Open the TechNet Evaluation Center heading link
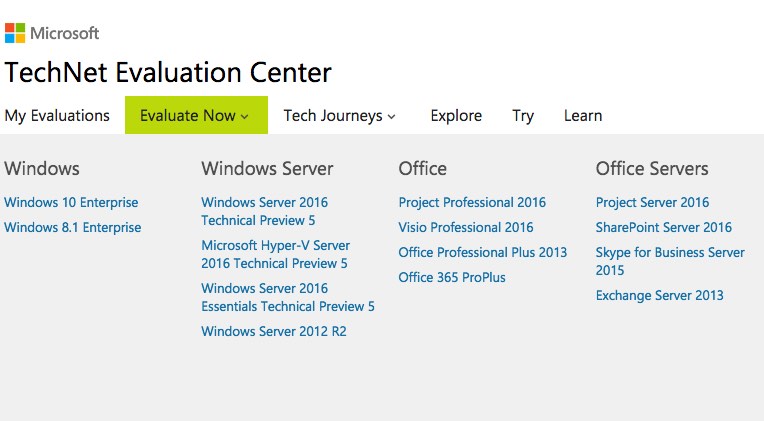764x421 pixels. click(x=168, y=73)
